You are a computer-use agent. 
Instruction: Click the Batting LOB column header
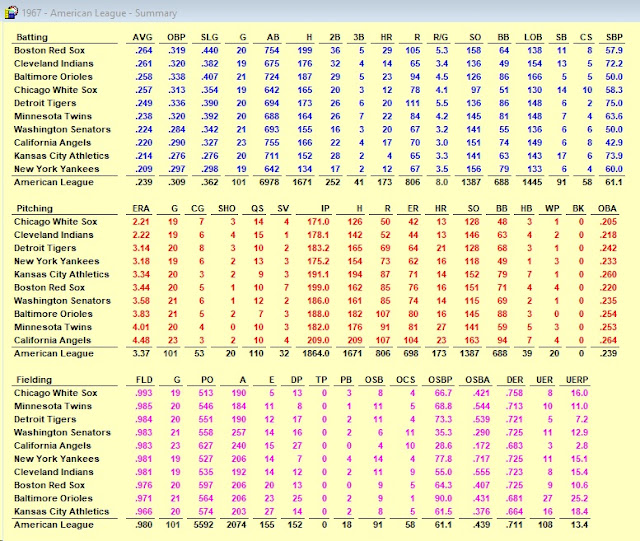[x=533, y=37]
